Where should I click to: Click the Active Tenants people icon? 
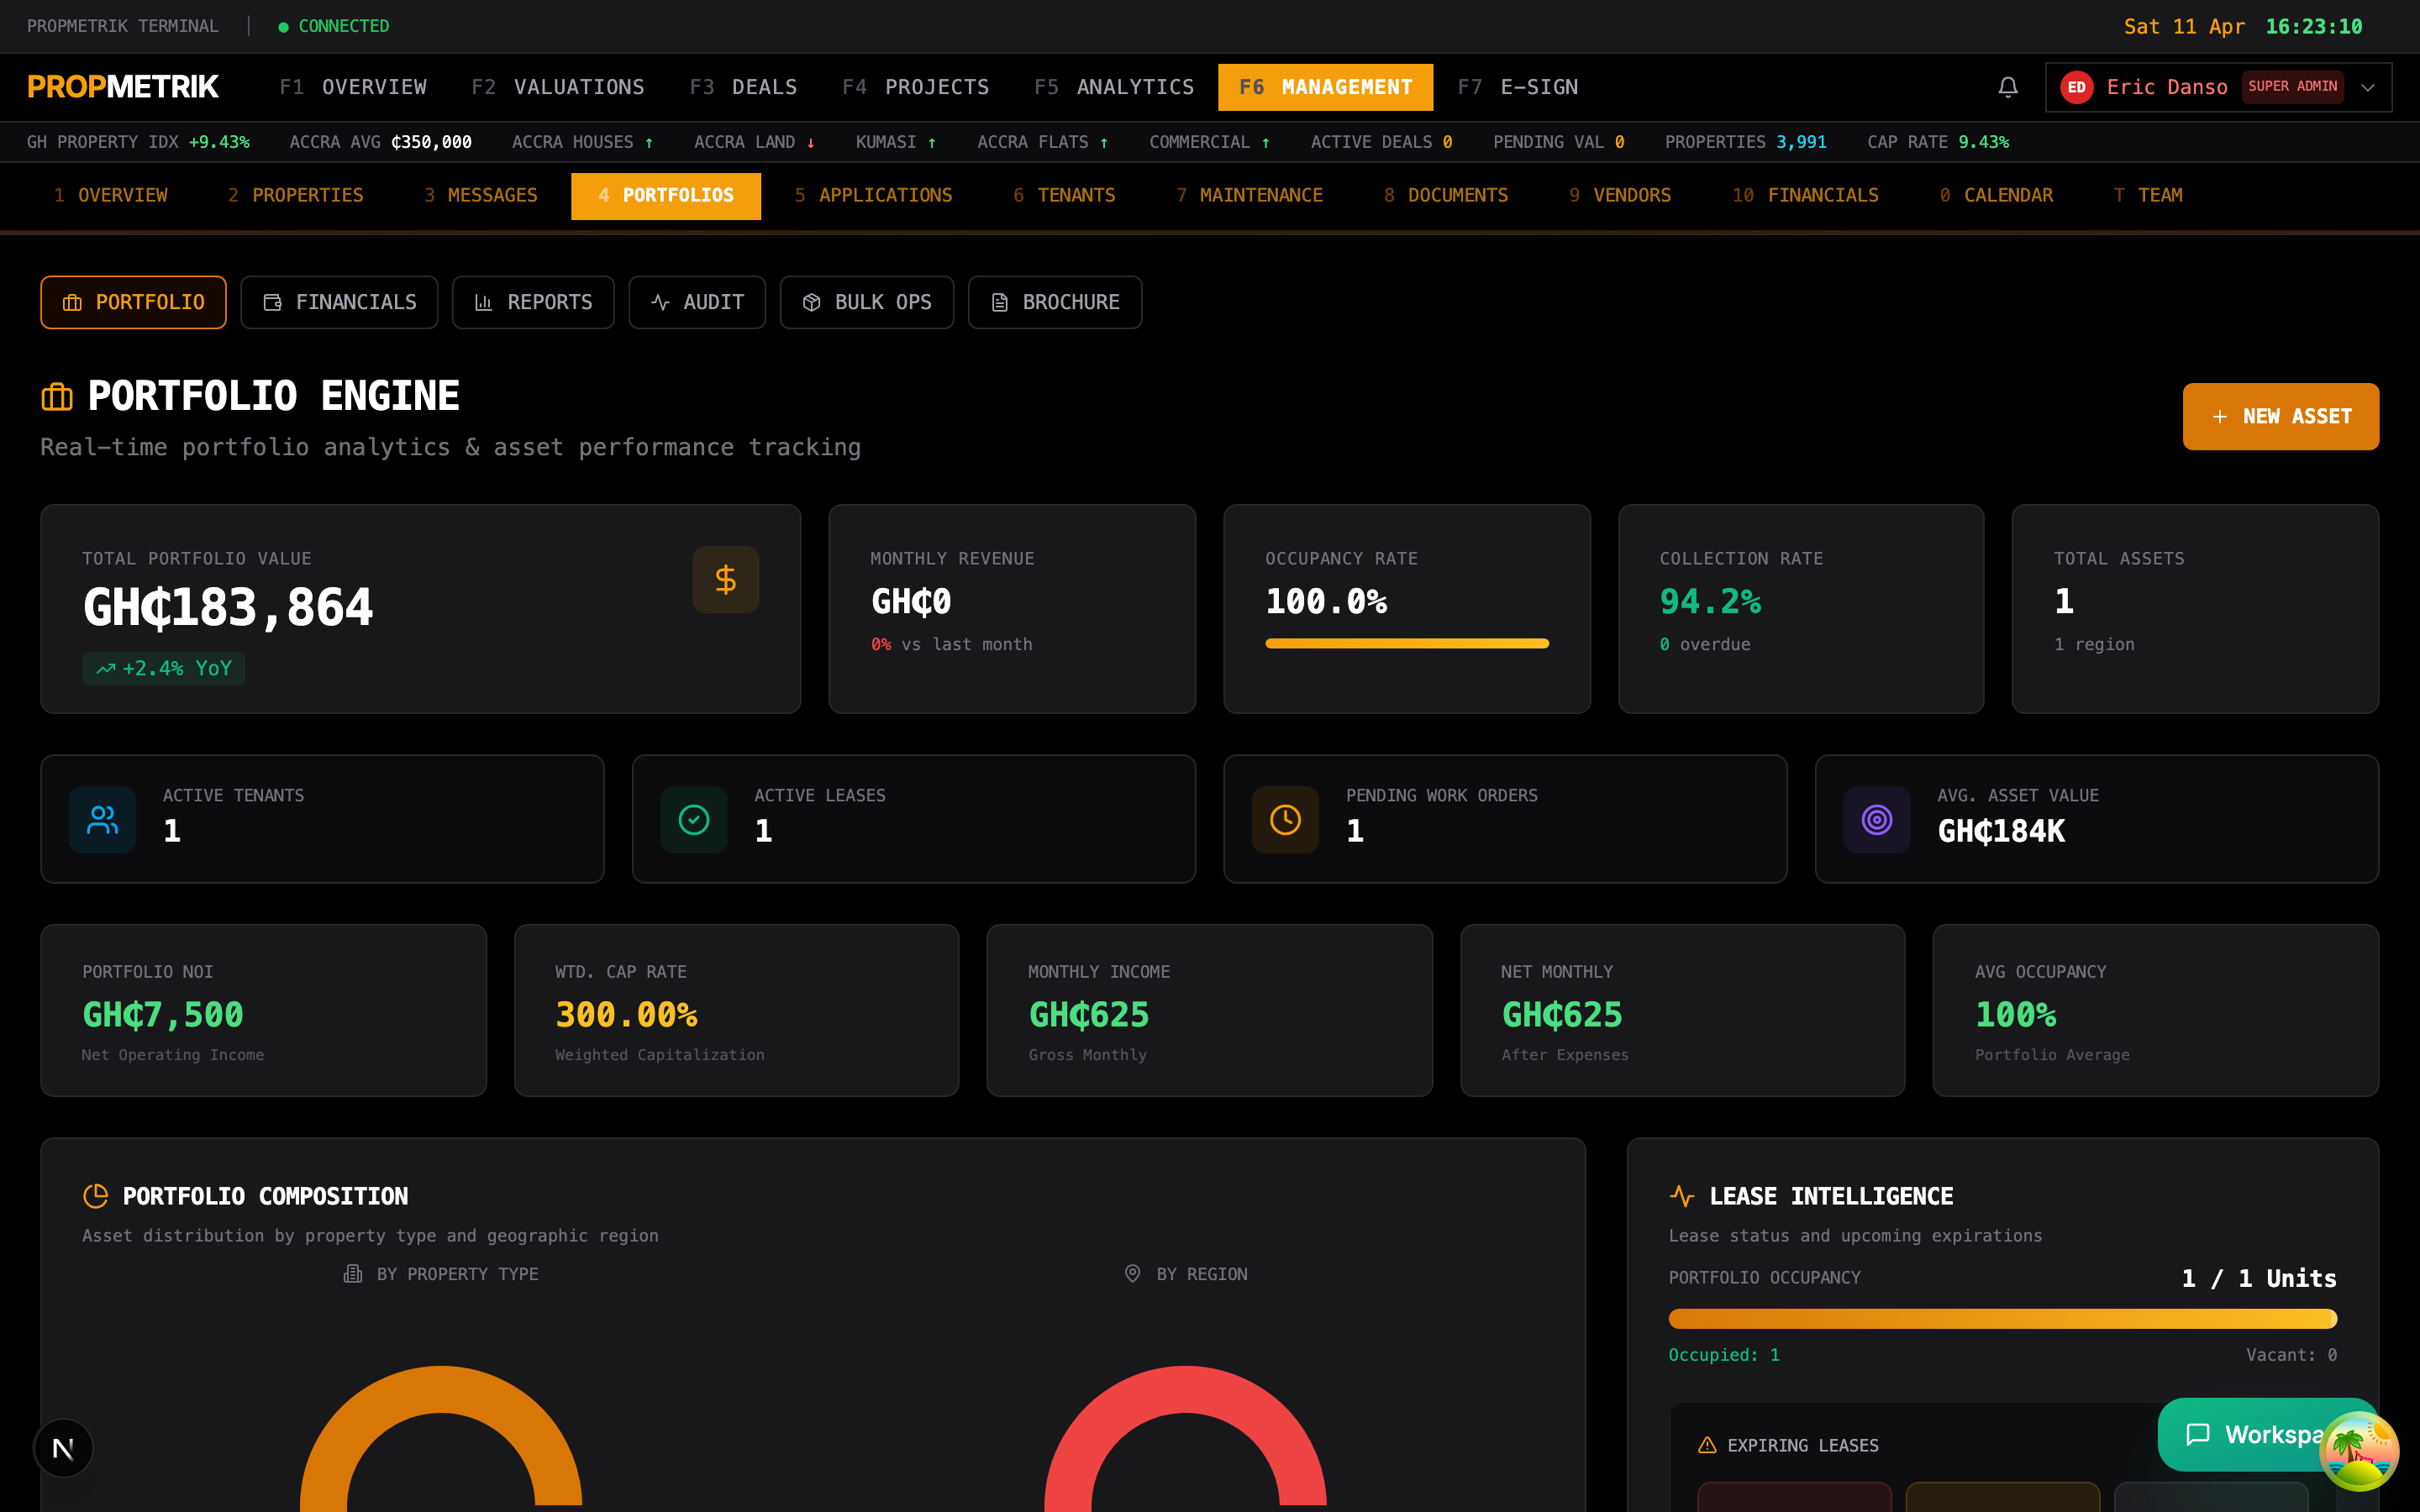[x=102, y=820]
